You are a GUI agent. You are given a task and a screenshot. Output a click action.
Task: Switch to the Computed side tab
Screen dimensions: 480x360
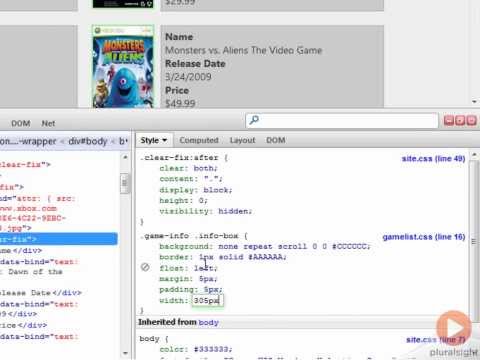[199, 140]
